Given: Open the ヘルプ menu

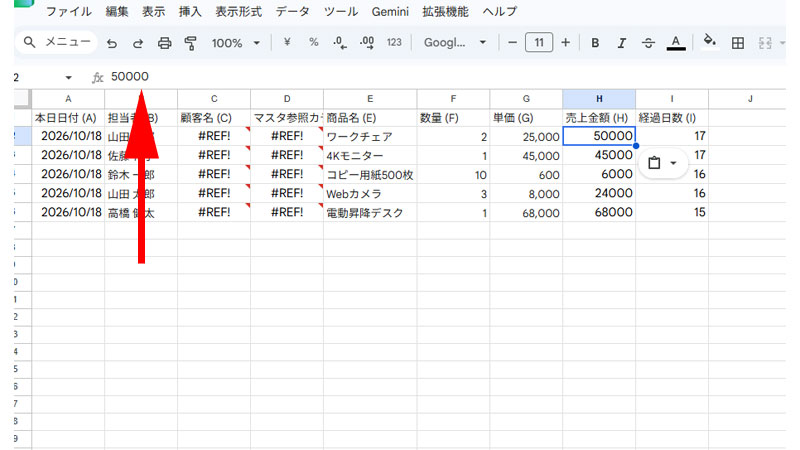Looking at the screenshot, I should 500,11.
